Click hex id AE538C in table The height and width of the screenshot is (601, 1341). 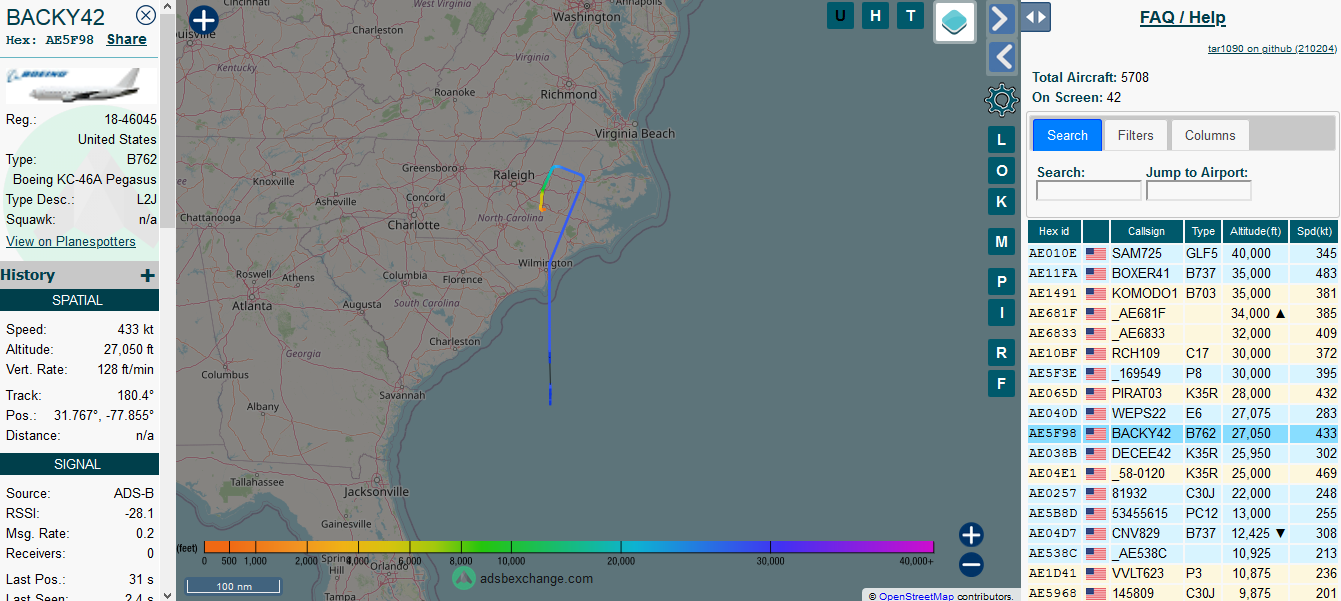(1053, 554)
